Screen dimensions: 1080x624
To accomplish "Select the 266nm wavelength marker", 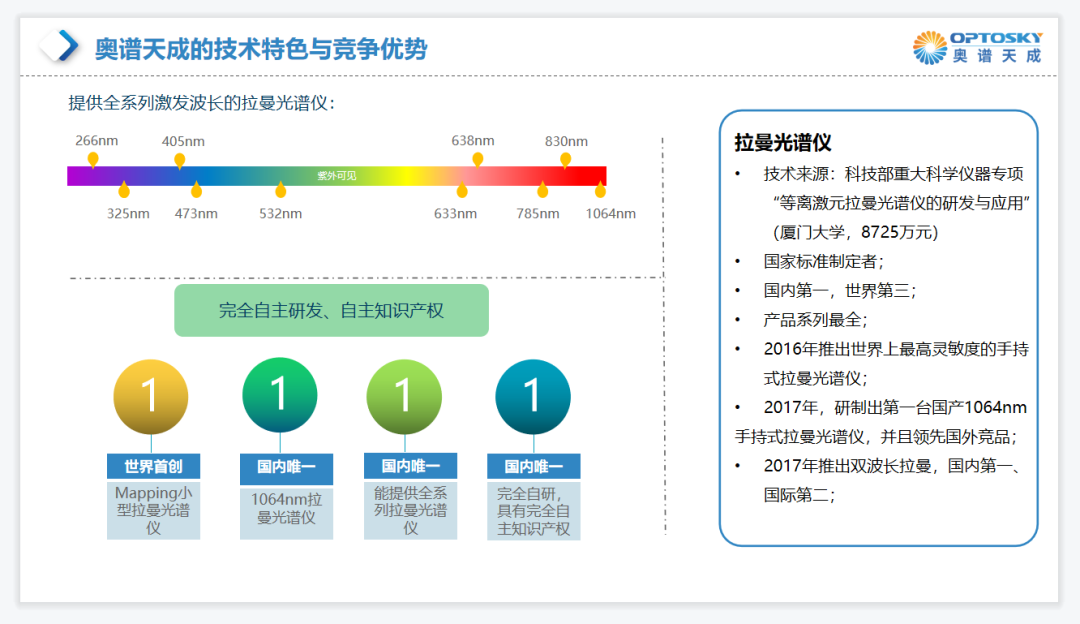I will pos(93,160).
